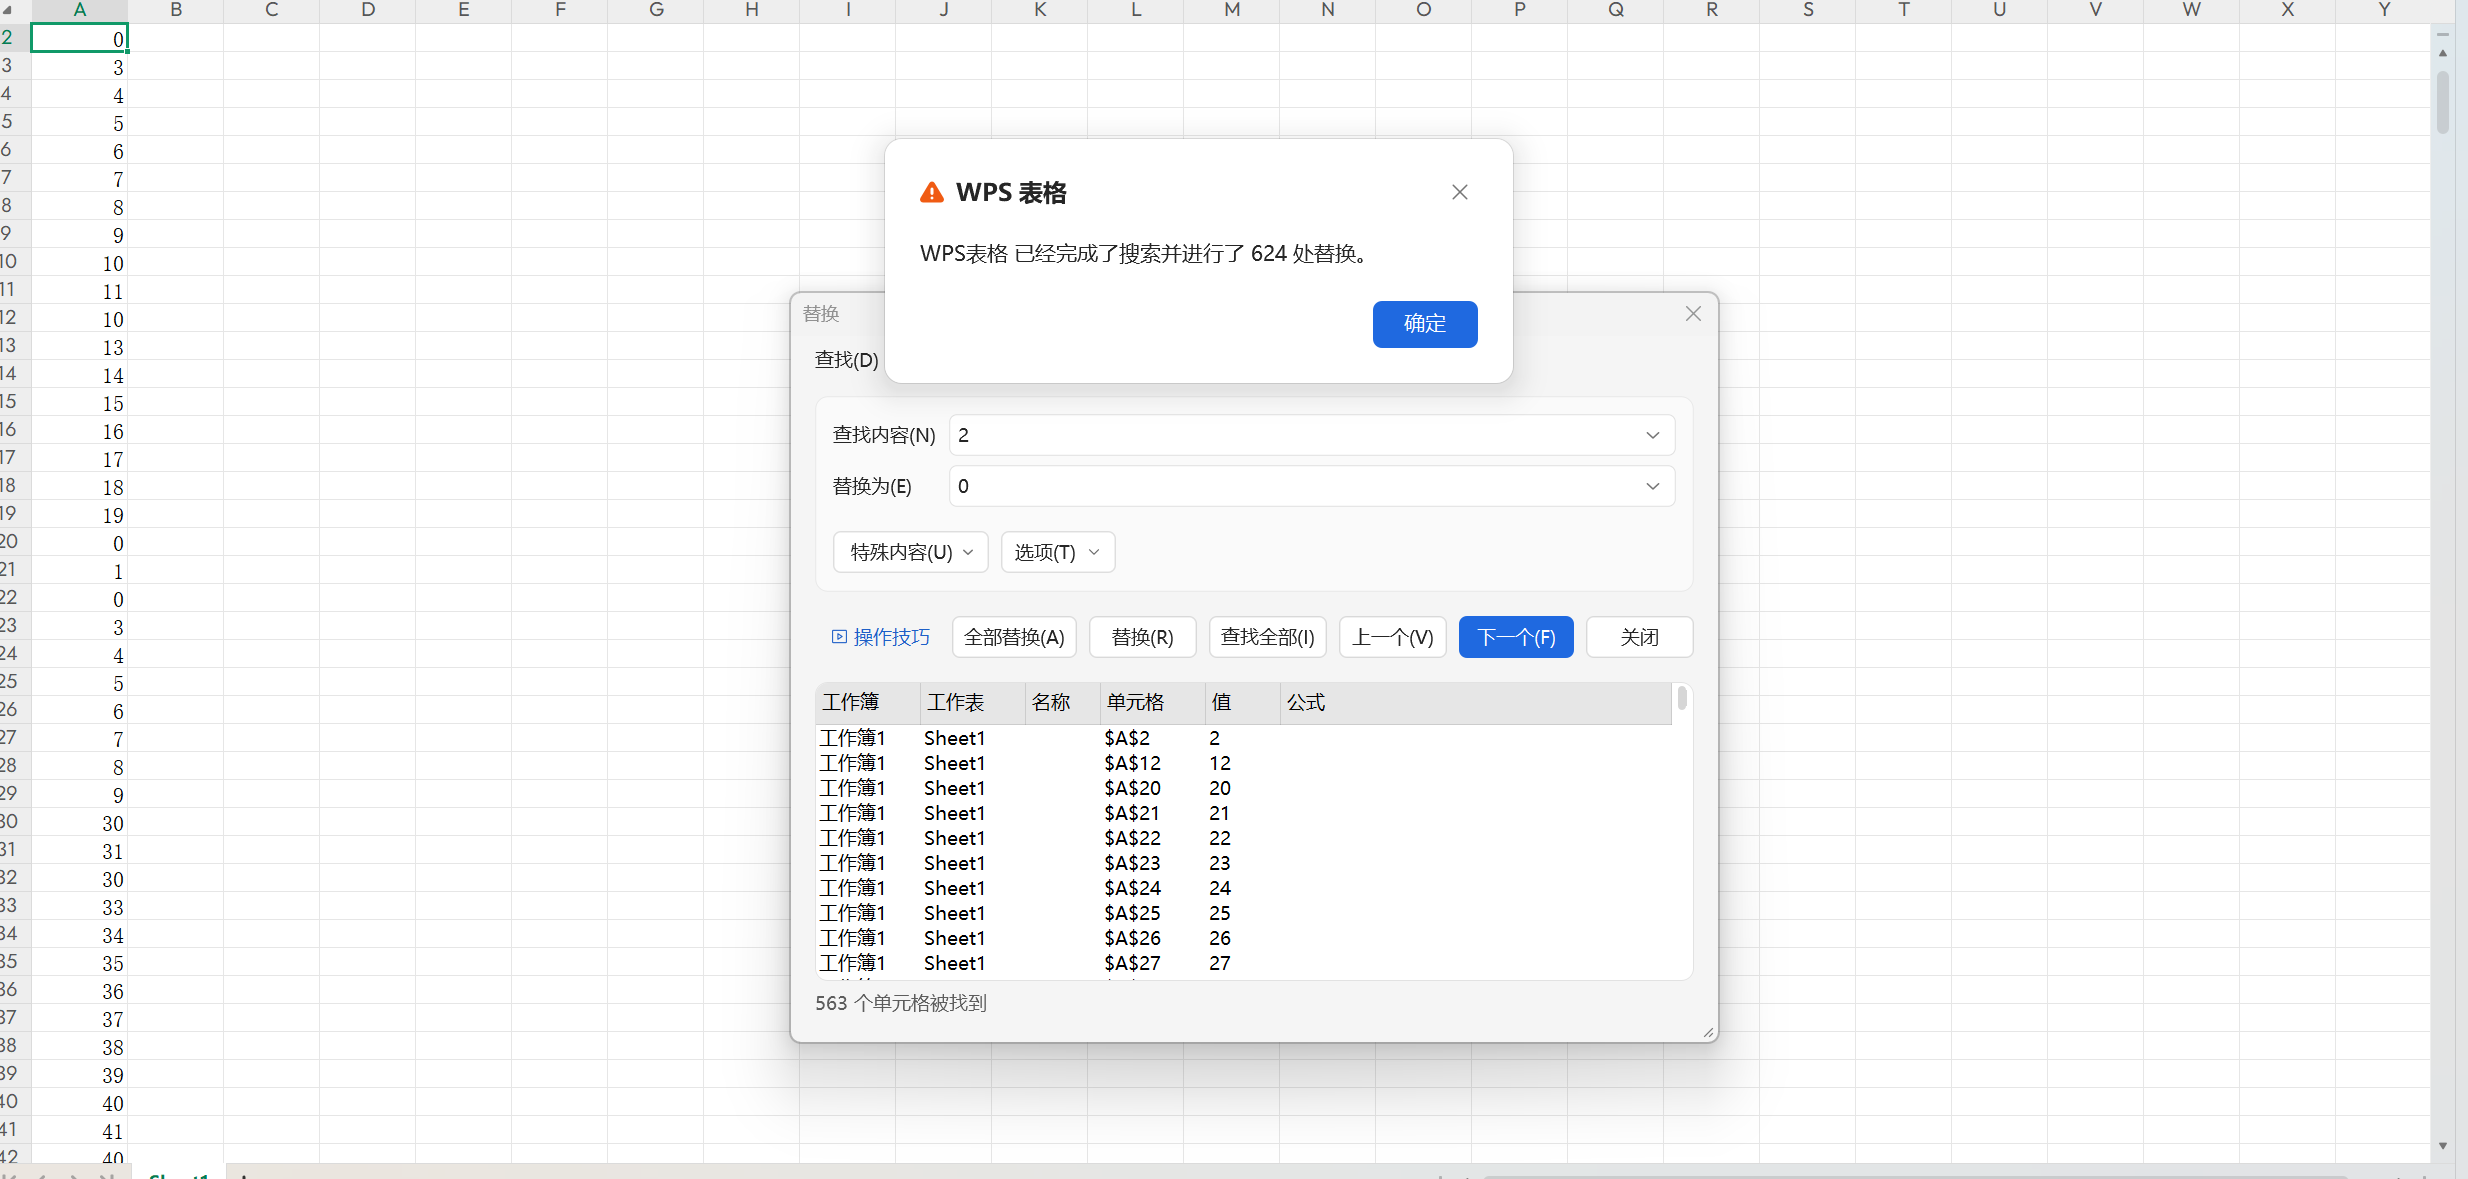Select the $A$26 result row
2468x1179 pixels.
coord(1243,938)
